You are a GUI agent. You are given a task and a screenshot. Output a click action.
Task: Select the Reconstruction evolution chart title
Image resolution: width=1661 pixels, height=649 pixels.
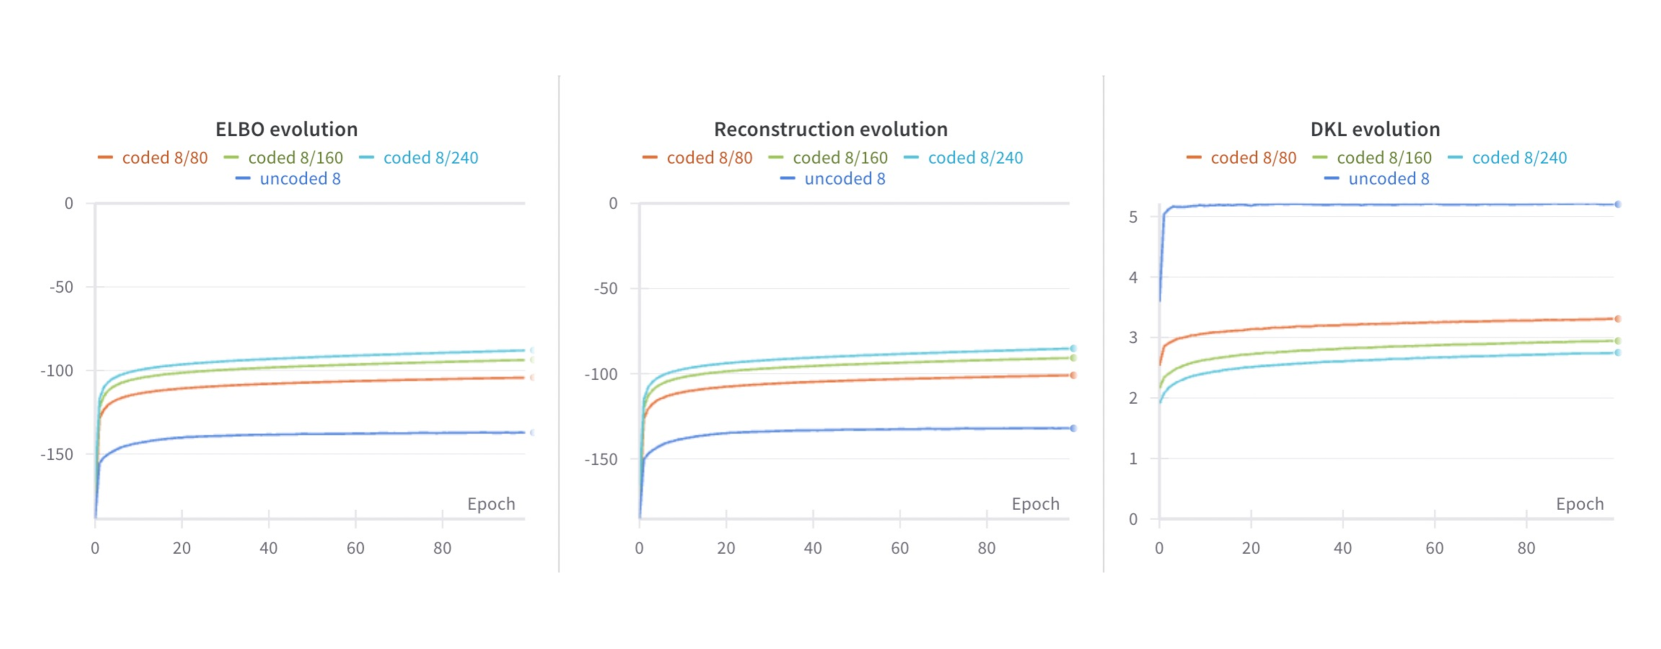click(x=830, y=129)
